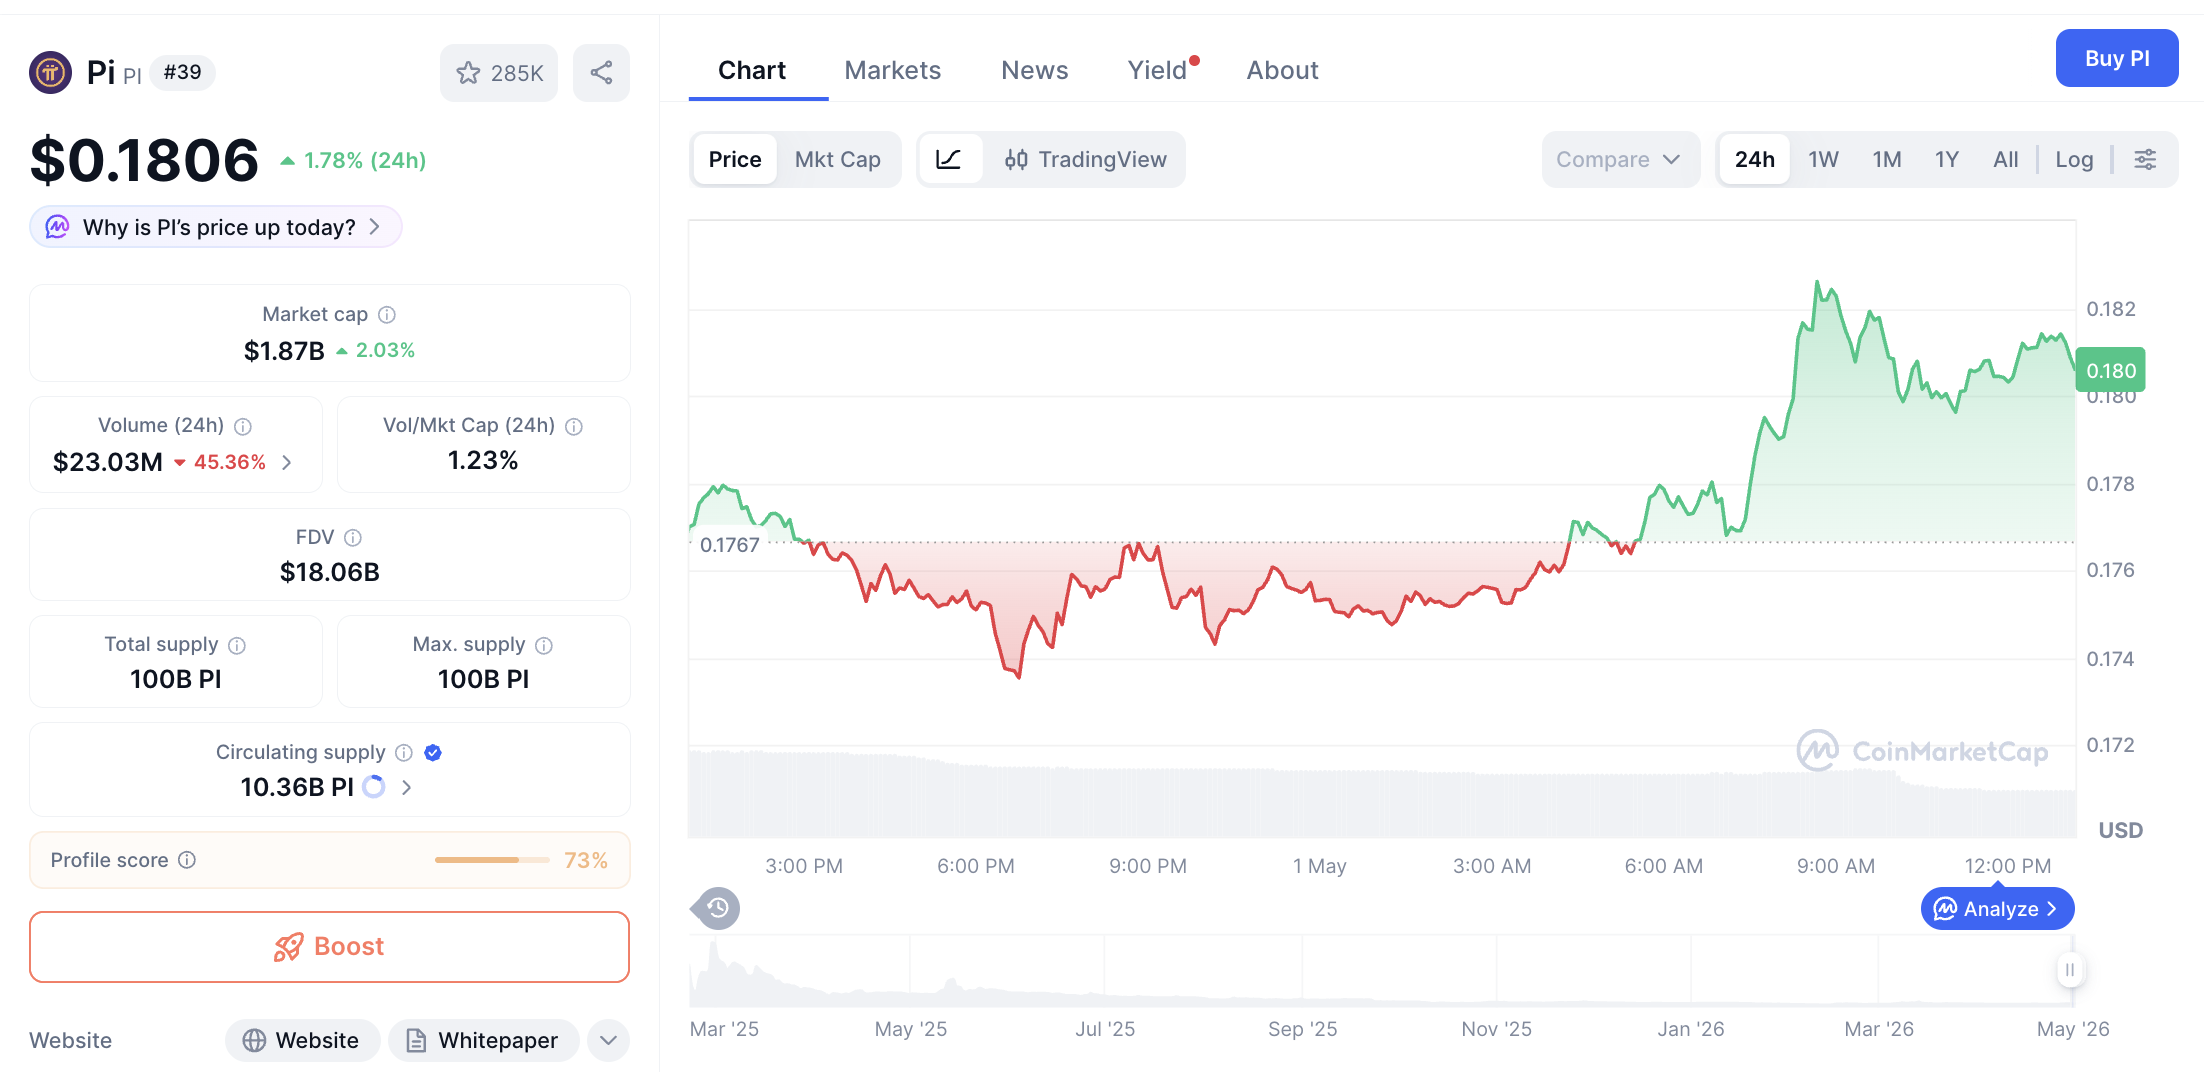Expand more links dropdown chevron
2204x1072 pixels.
click(608, 1040)
